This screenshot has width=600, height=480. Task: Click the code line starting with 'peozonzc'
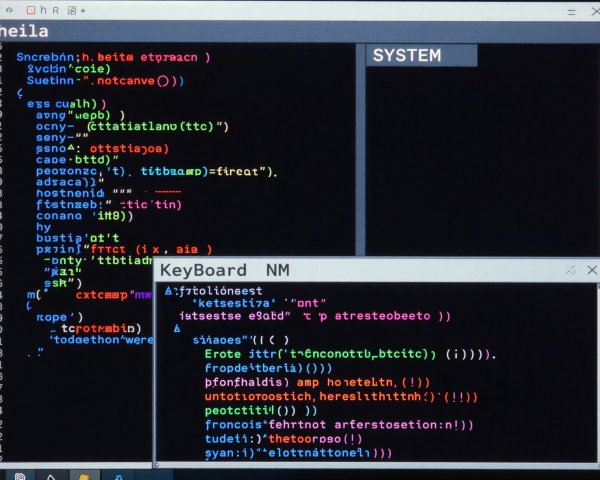(157, 171)
